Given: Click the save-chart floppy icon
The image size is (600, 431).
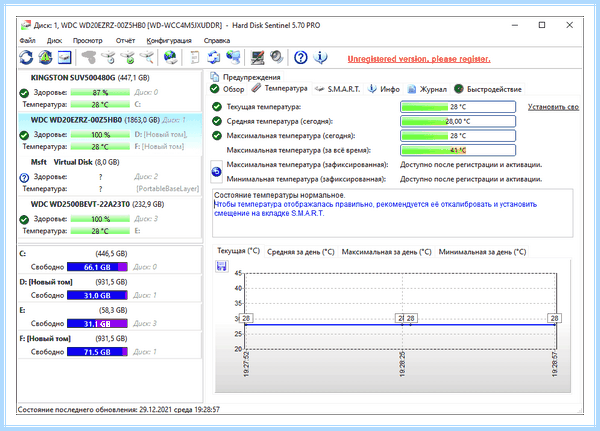Looking at the screenshot, I should 222,266.
